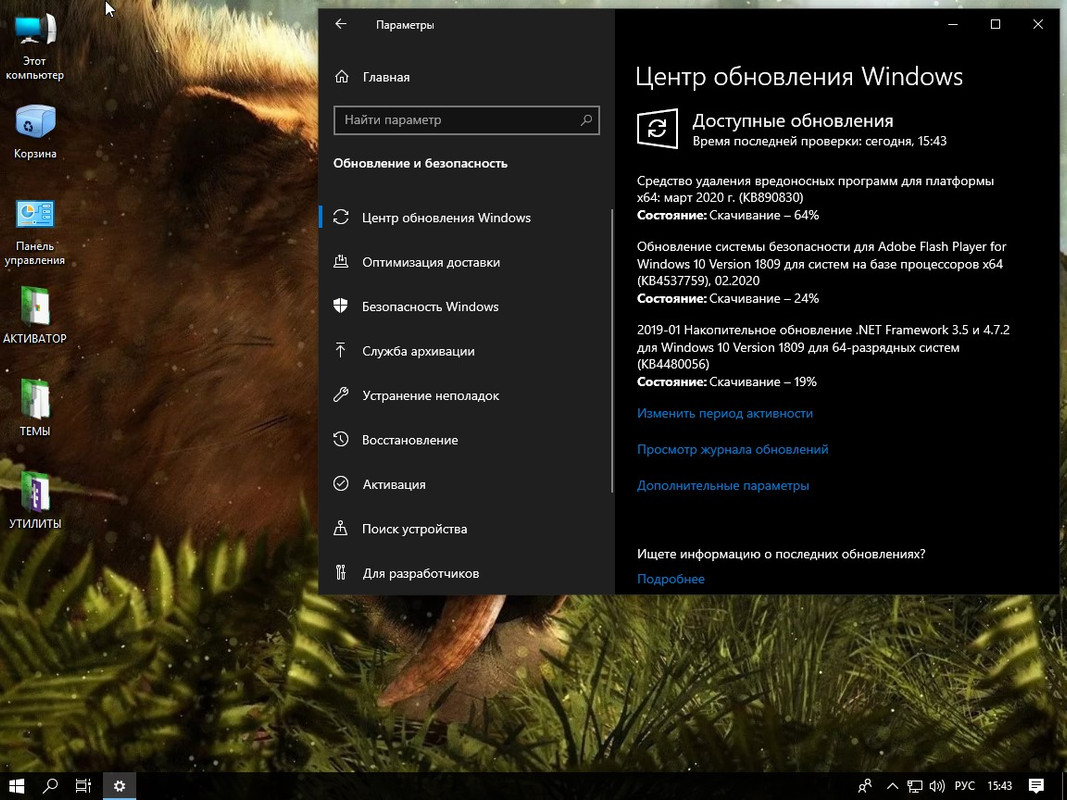Select Панель управления desktop icon
Screen dimensions: 1067x800
pyautogui.click(x=35, y=233)
